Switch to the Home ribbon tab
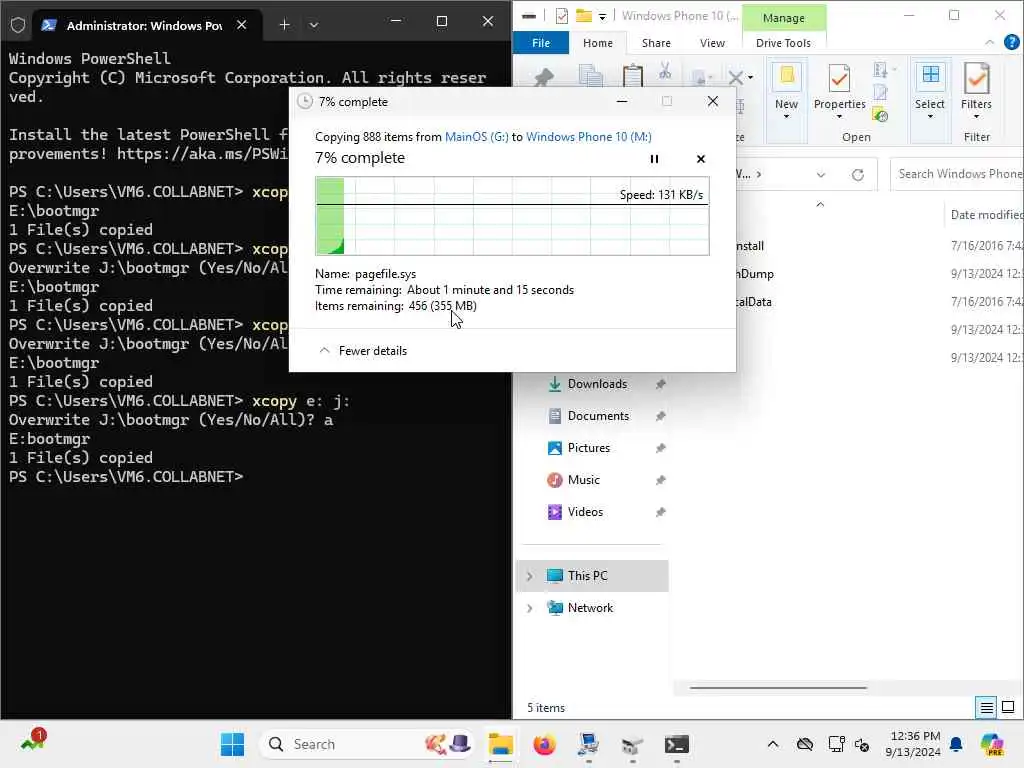 point(598,43)
